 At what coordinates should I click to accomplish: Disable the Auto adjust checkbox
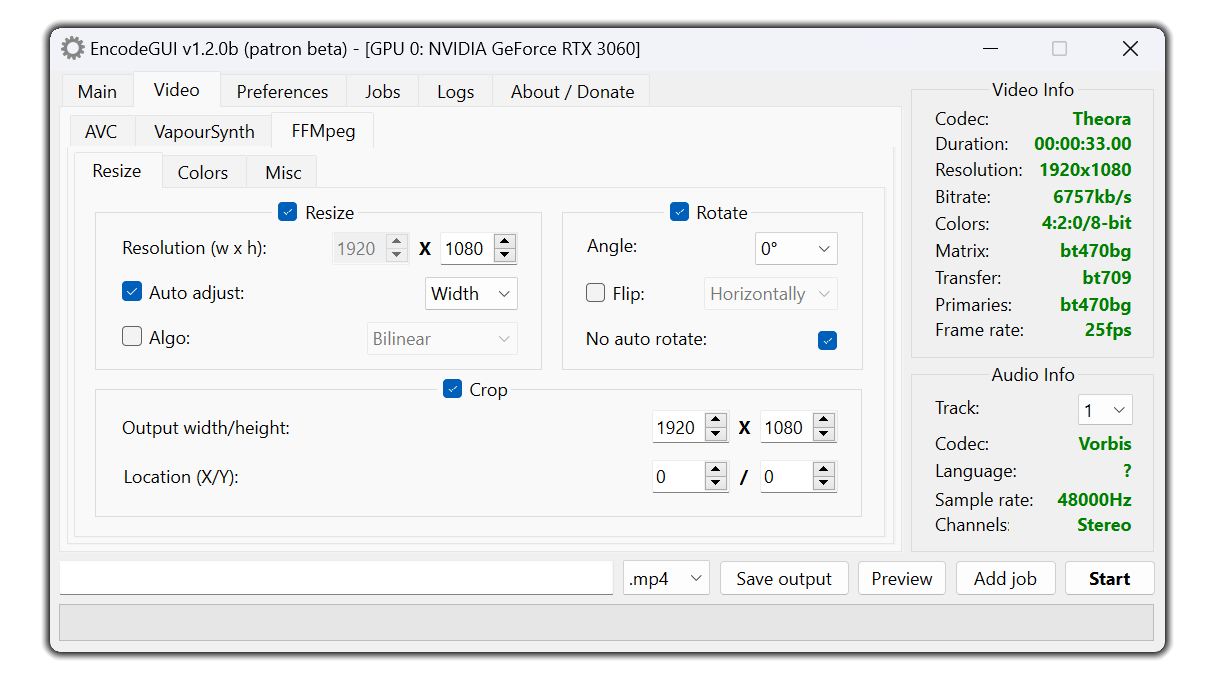pyautogui.click(x=132, y=292)
